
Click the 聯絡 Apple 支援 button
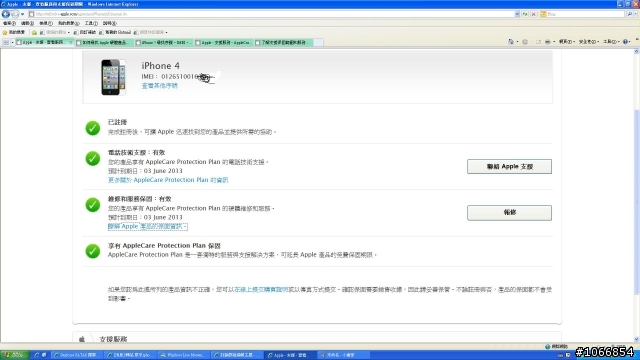point(509,167)
